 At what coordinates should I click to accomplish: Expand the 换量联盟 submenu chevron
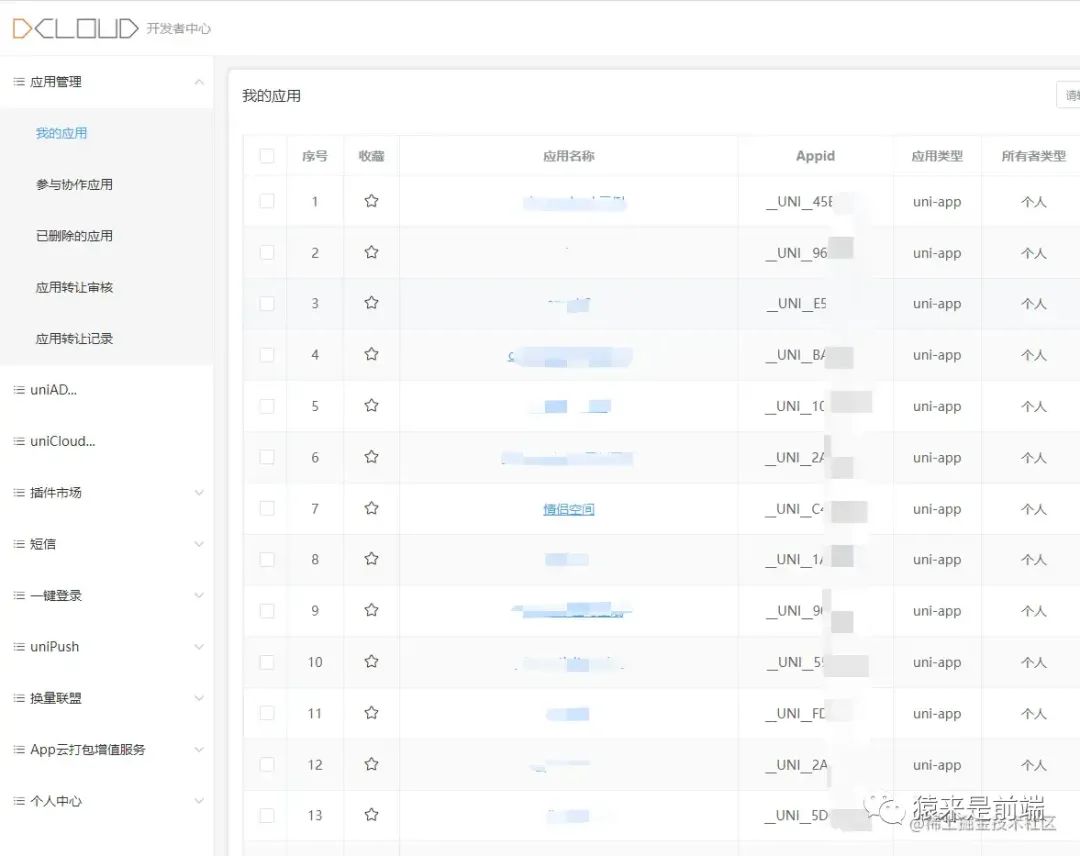point(199,698)
